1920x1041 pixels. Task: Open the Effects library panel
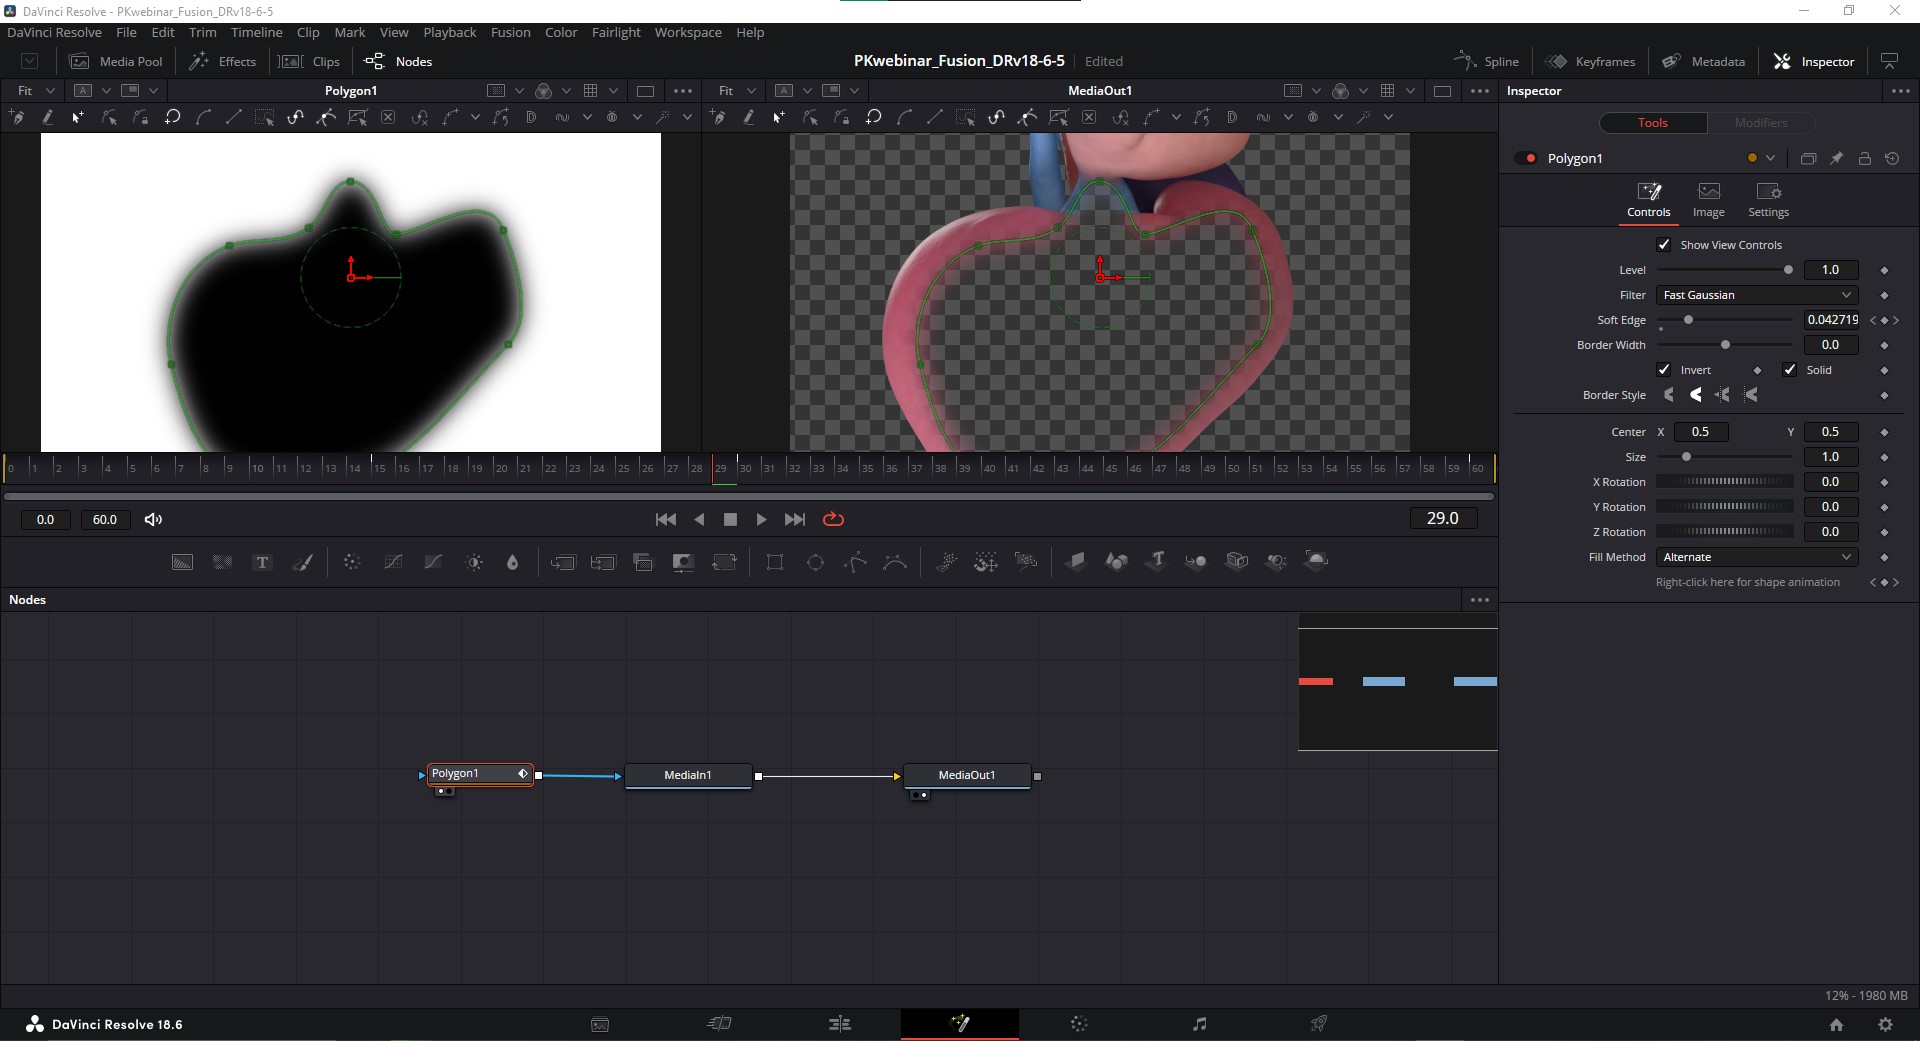(x=224, y=61)
